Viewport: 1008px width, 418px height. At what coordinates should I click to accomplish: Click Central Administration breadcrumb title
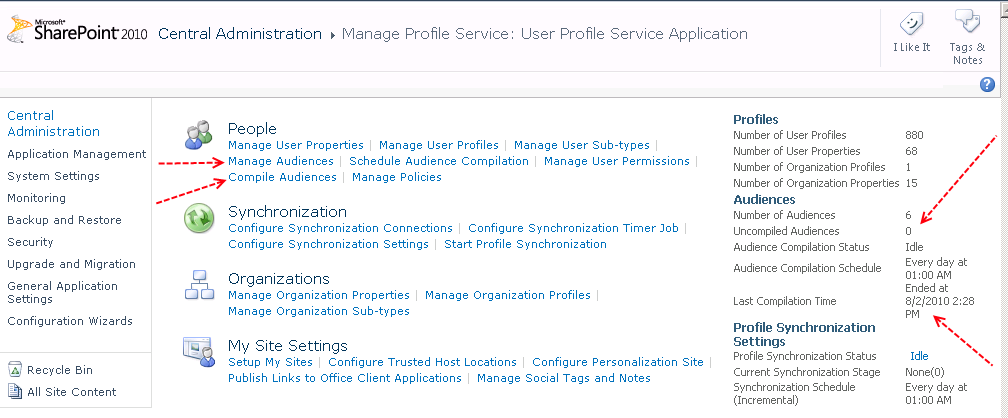coord(240,34)
